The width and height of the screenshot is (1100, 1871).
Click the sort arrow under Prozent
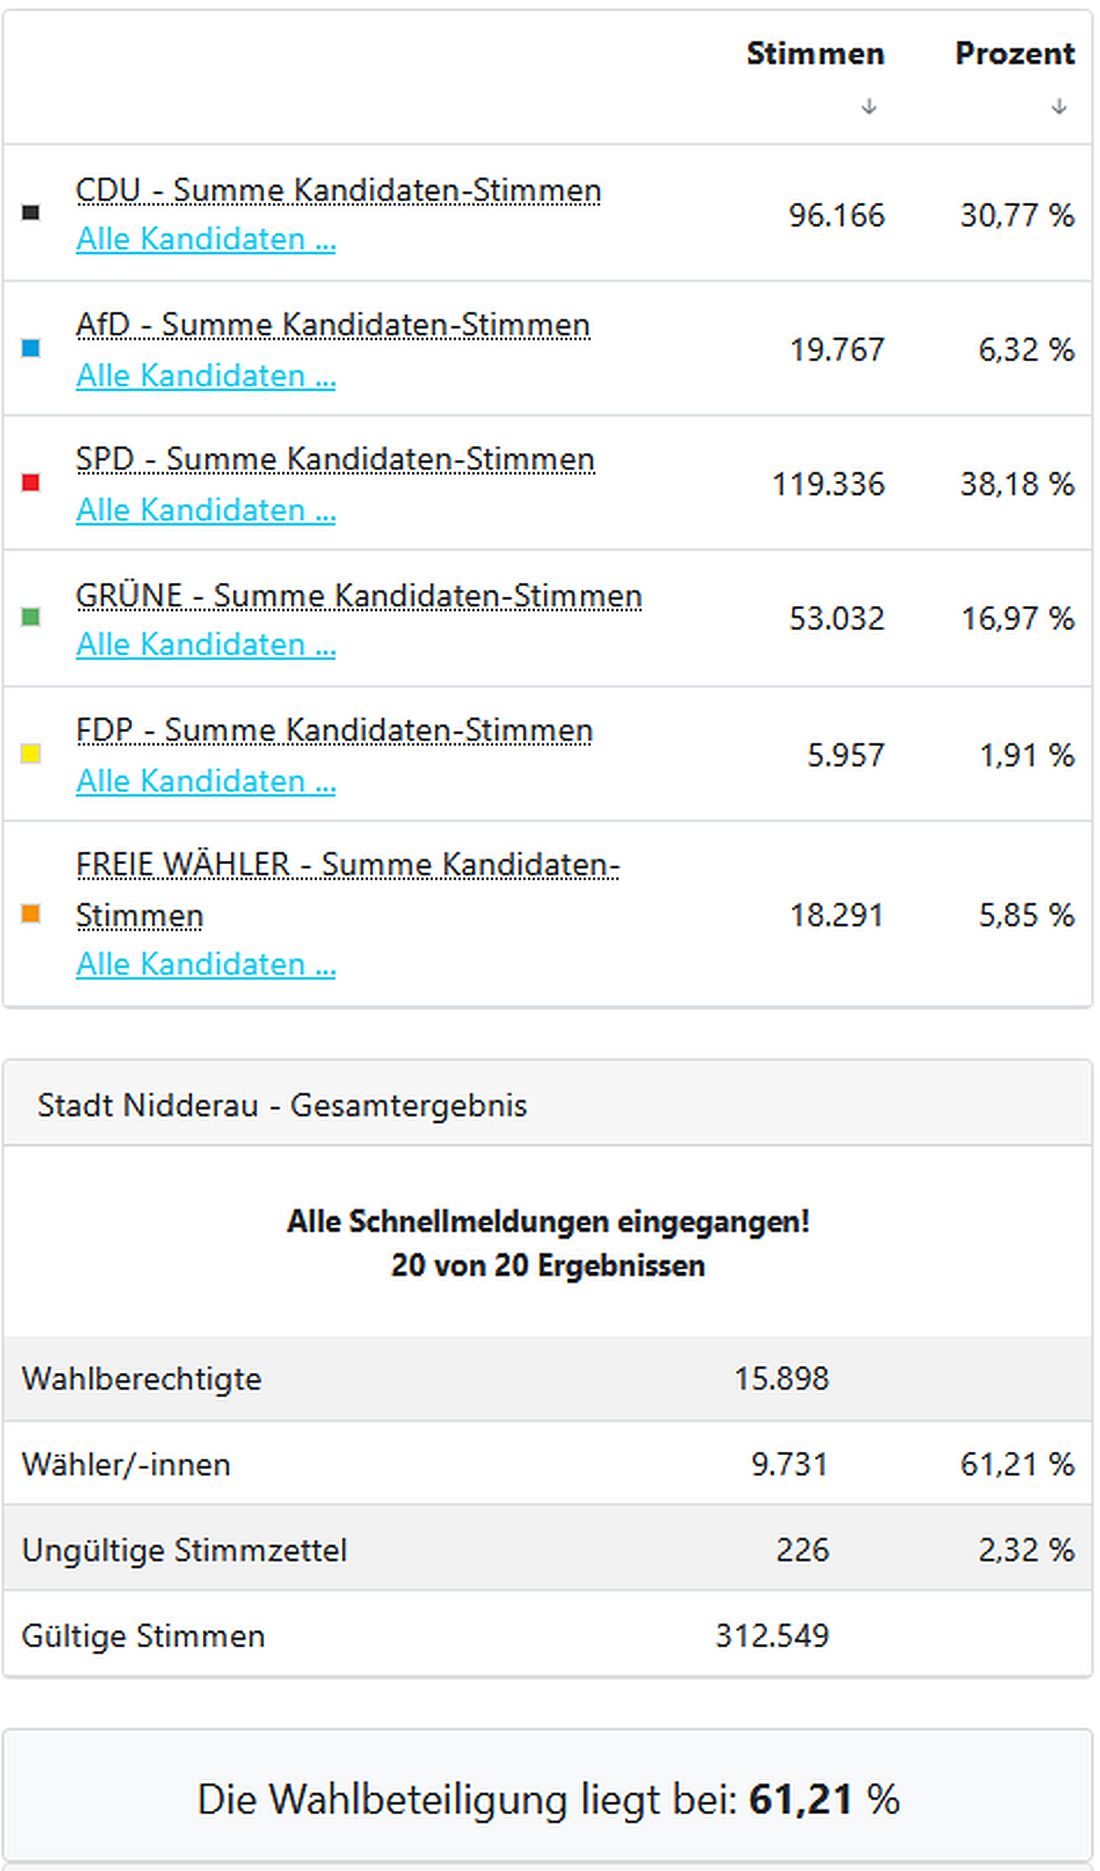(x=1058, y=104)
